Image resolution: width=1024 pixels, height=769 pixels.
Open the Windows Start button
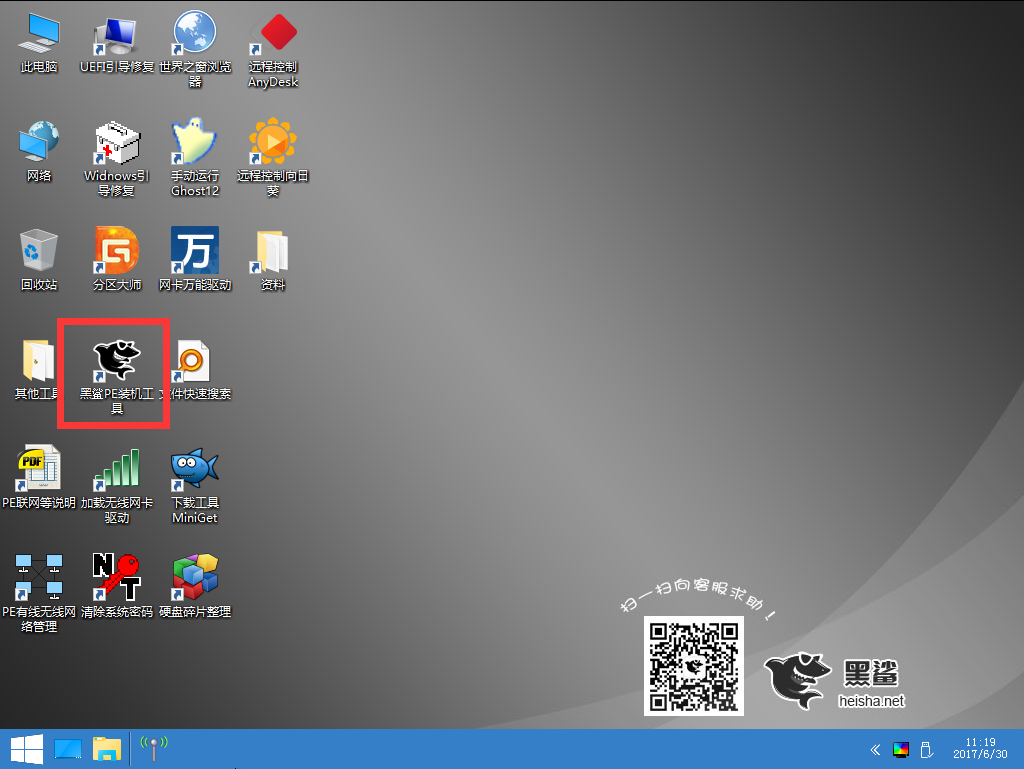(x=27, y=749)
